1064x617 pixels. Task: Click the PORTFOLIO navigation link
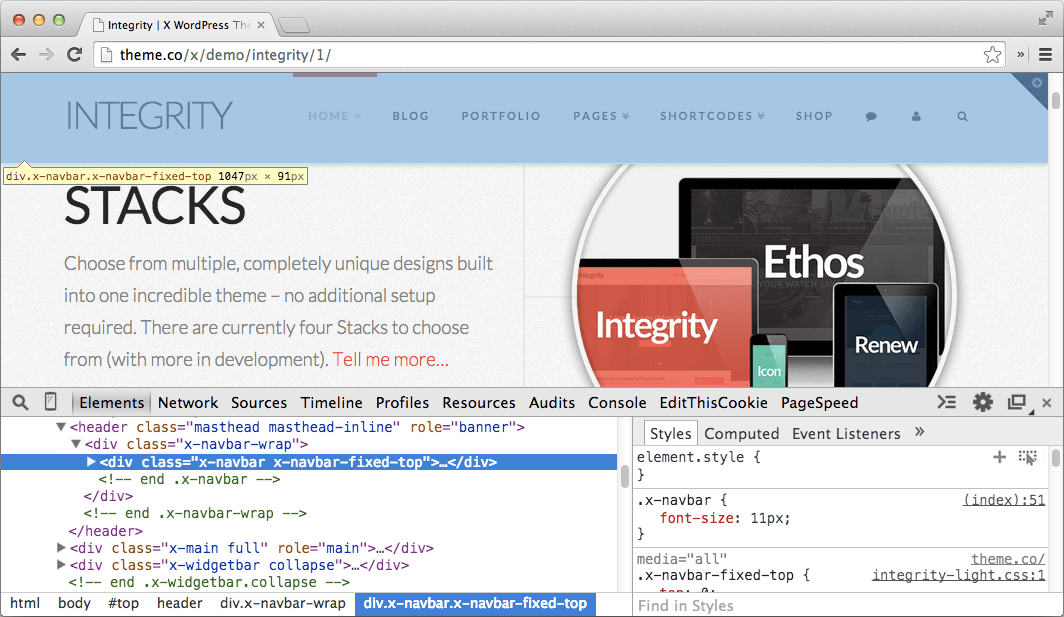pyautogui.click(x=501, y=116)
